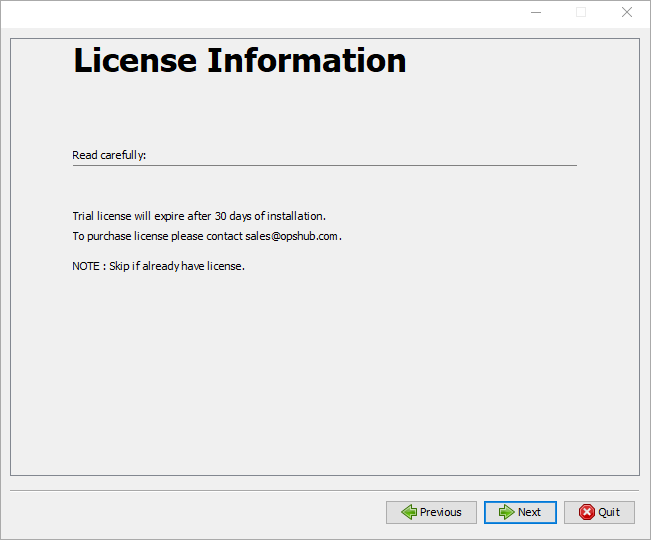Click the trial license expiry sentence

pyautogui.click(x=199, y=216)
